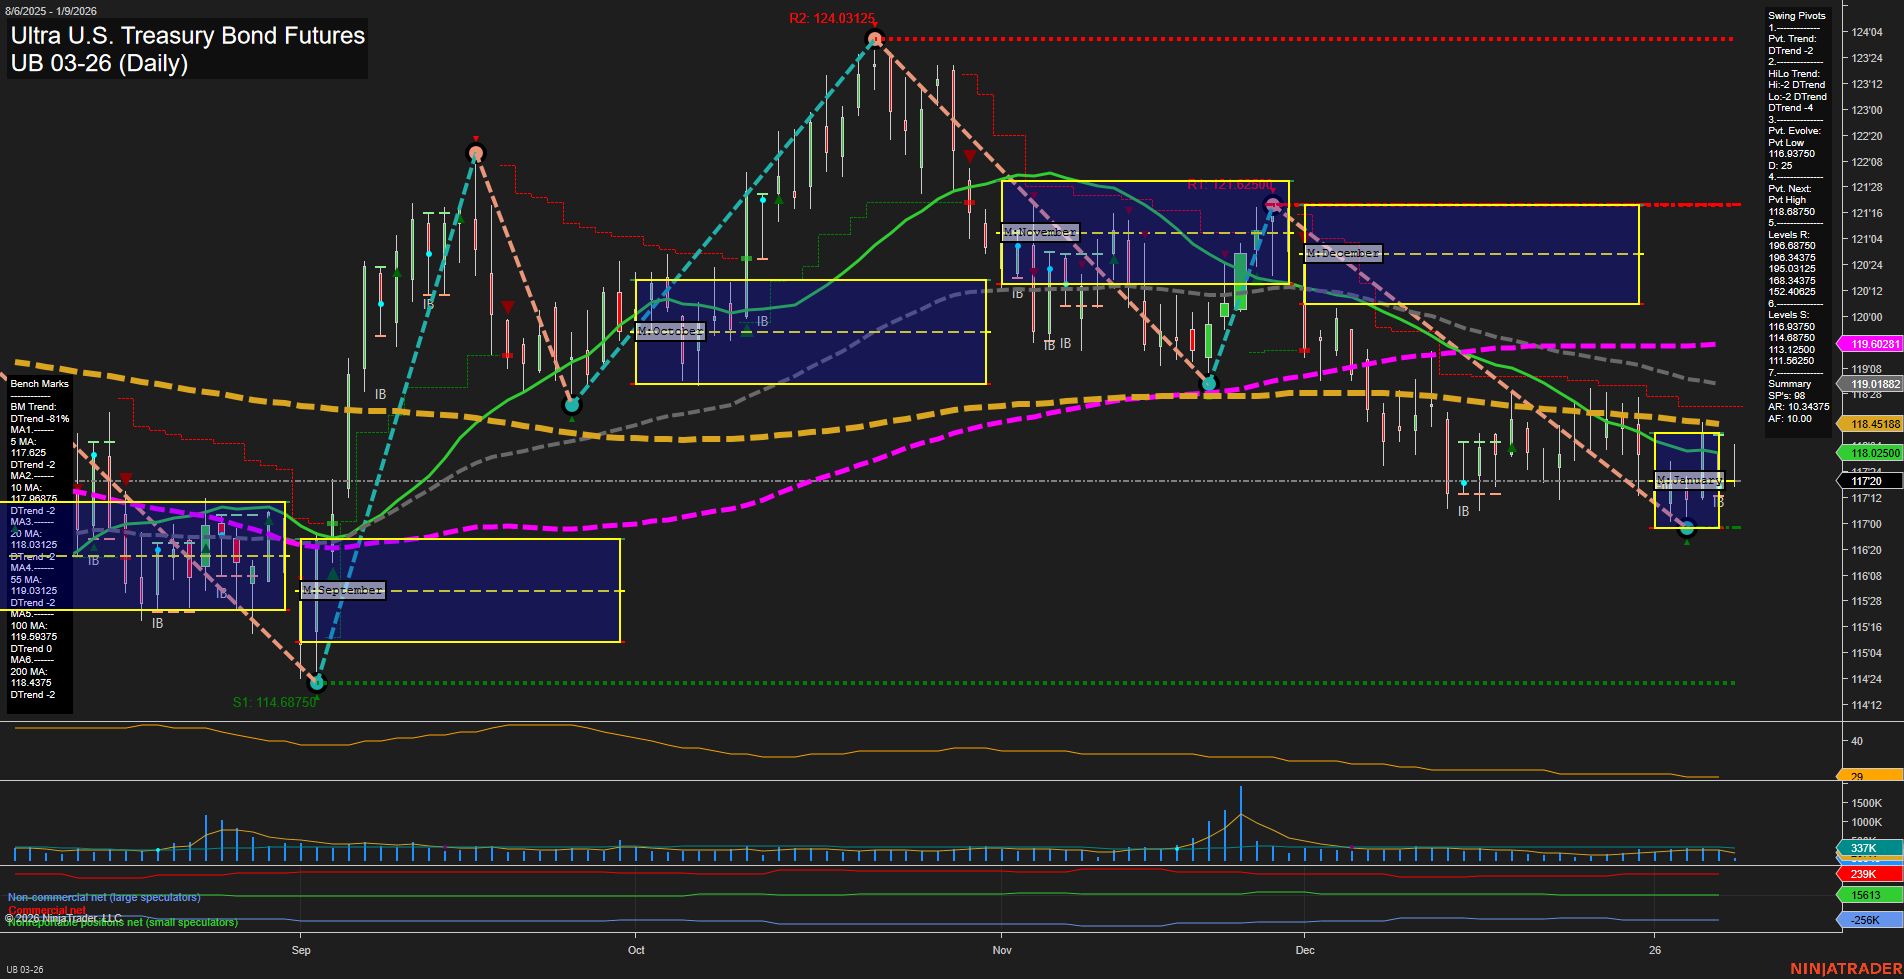Select the Swing Pivots panel heading
This screenshot has height=979, width=1904.
[1796, 16]
